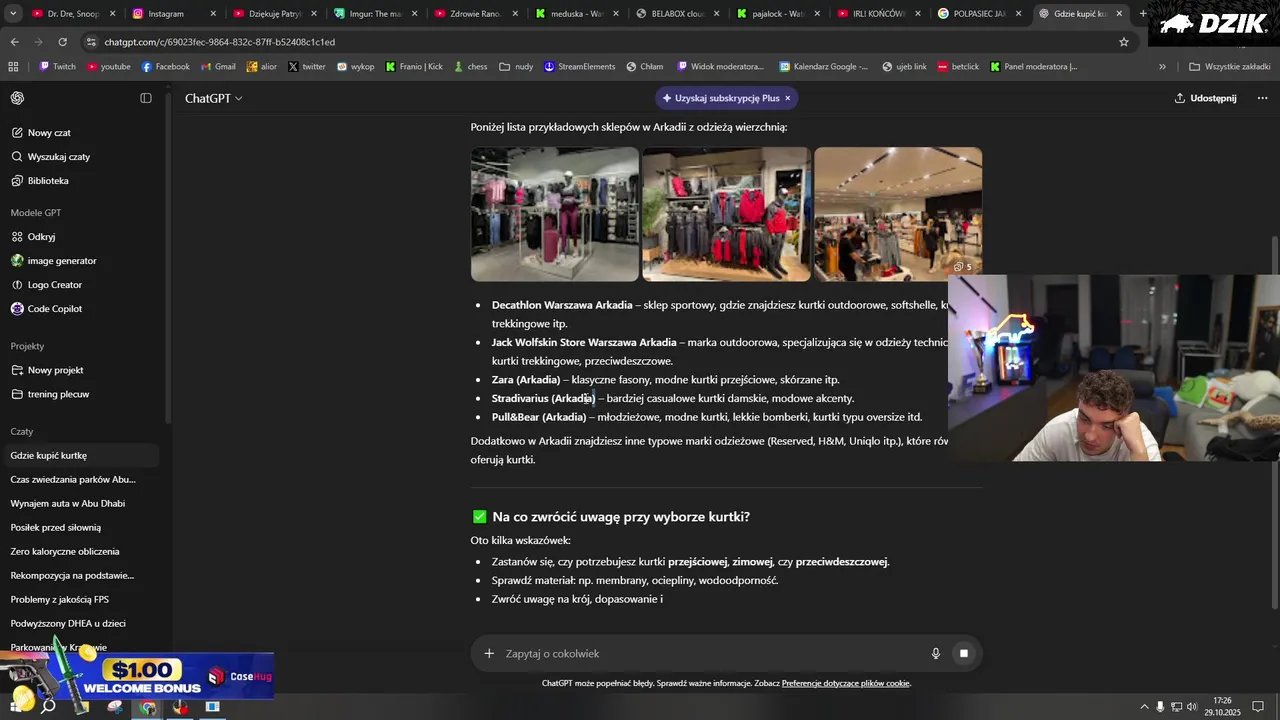Open Gmail bookmark
Screen dimensions: 1280x720
(218, 67)
